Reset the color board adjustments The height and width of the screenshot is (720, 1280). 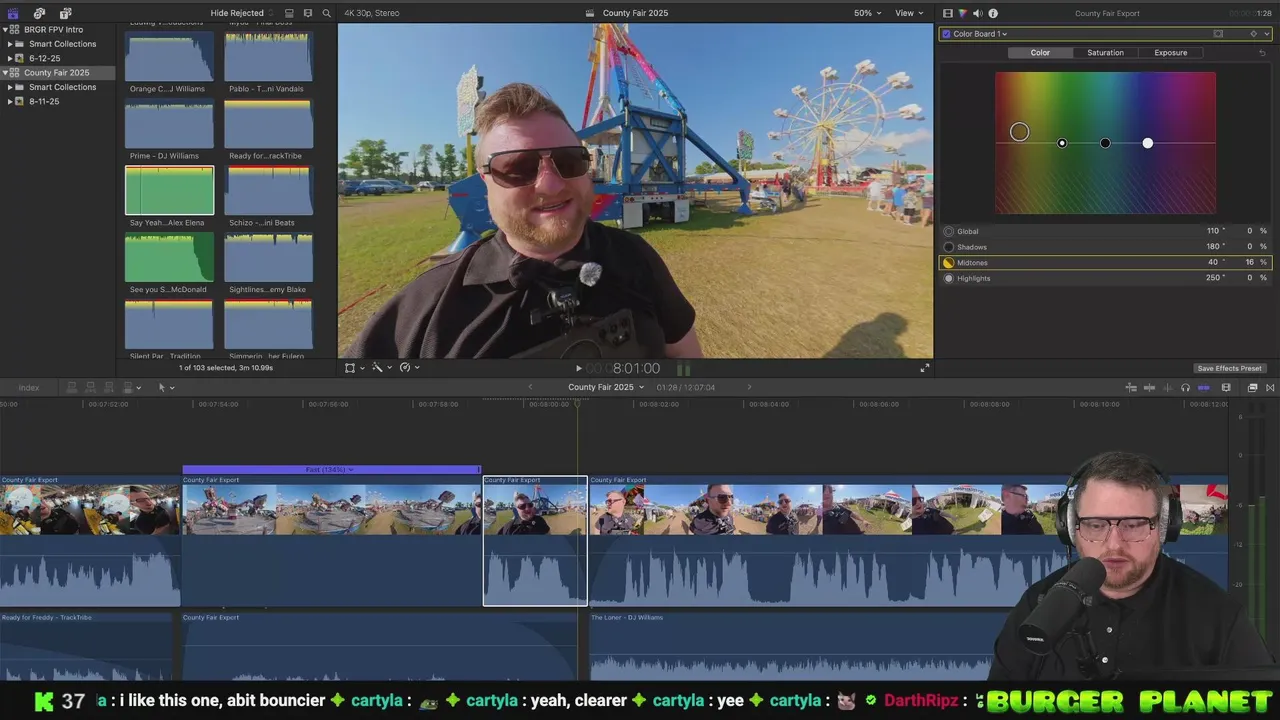pos(1262,52)
